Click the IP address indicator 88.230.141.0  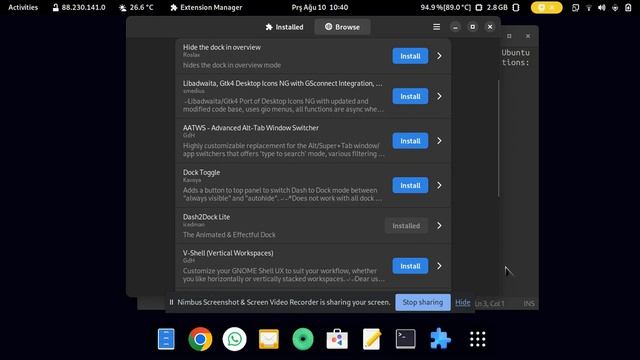pyautogui.click(x=79, y=7)
